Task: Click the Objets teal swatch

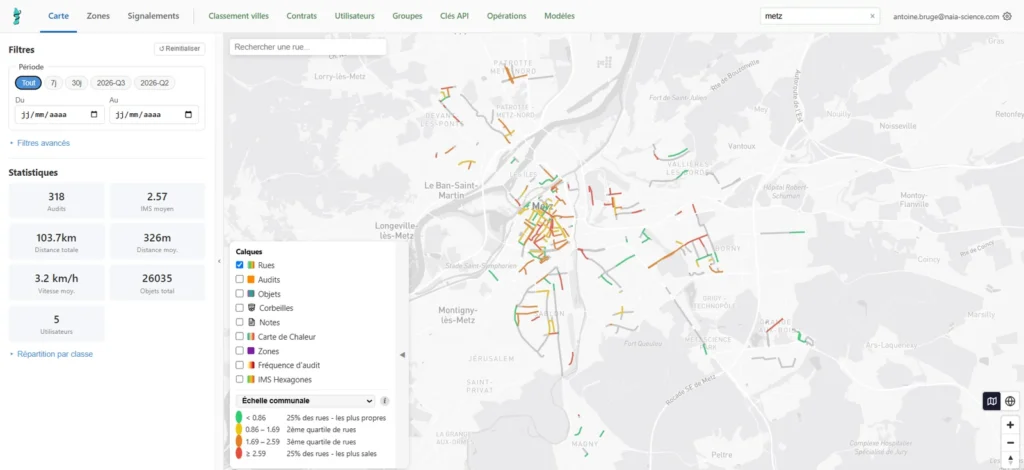Action: 251,294
